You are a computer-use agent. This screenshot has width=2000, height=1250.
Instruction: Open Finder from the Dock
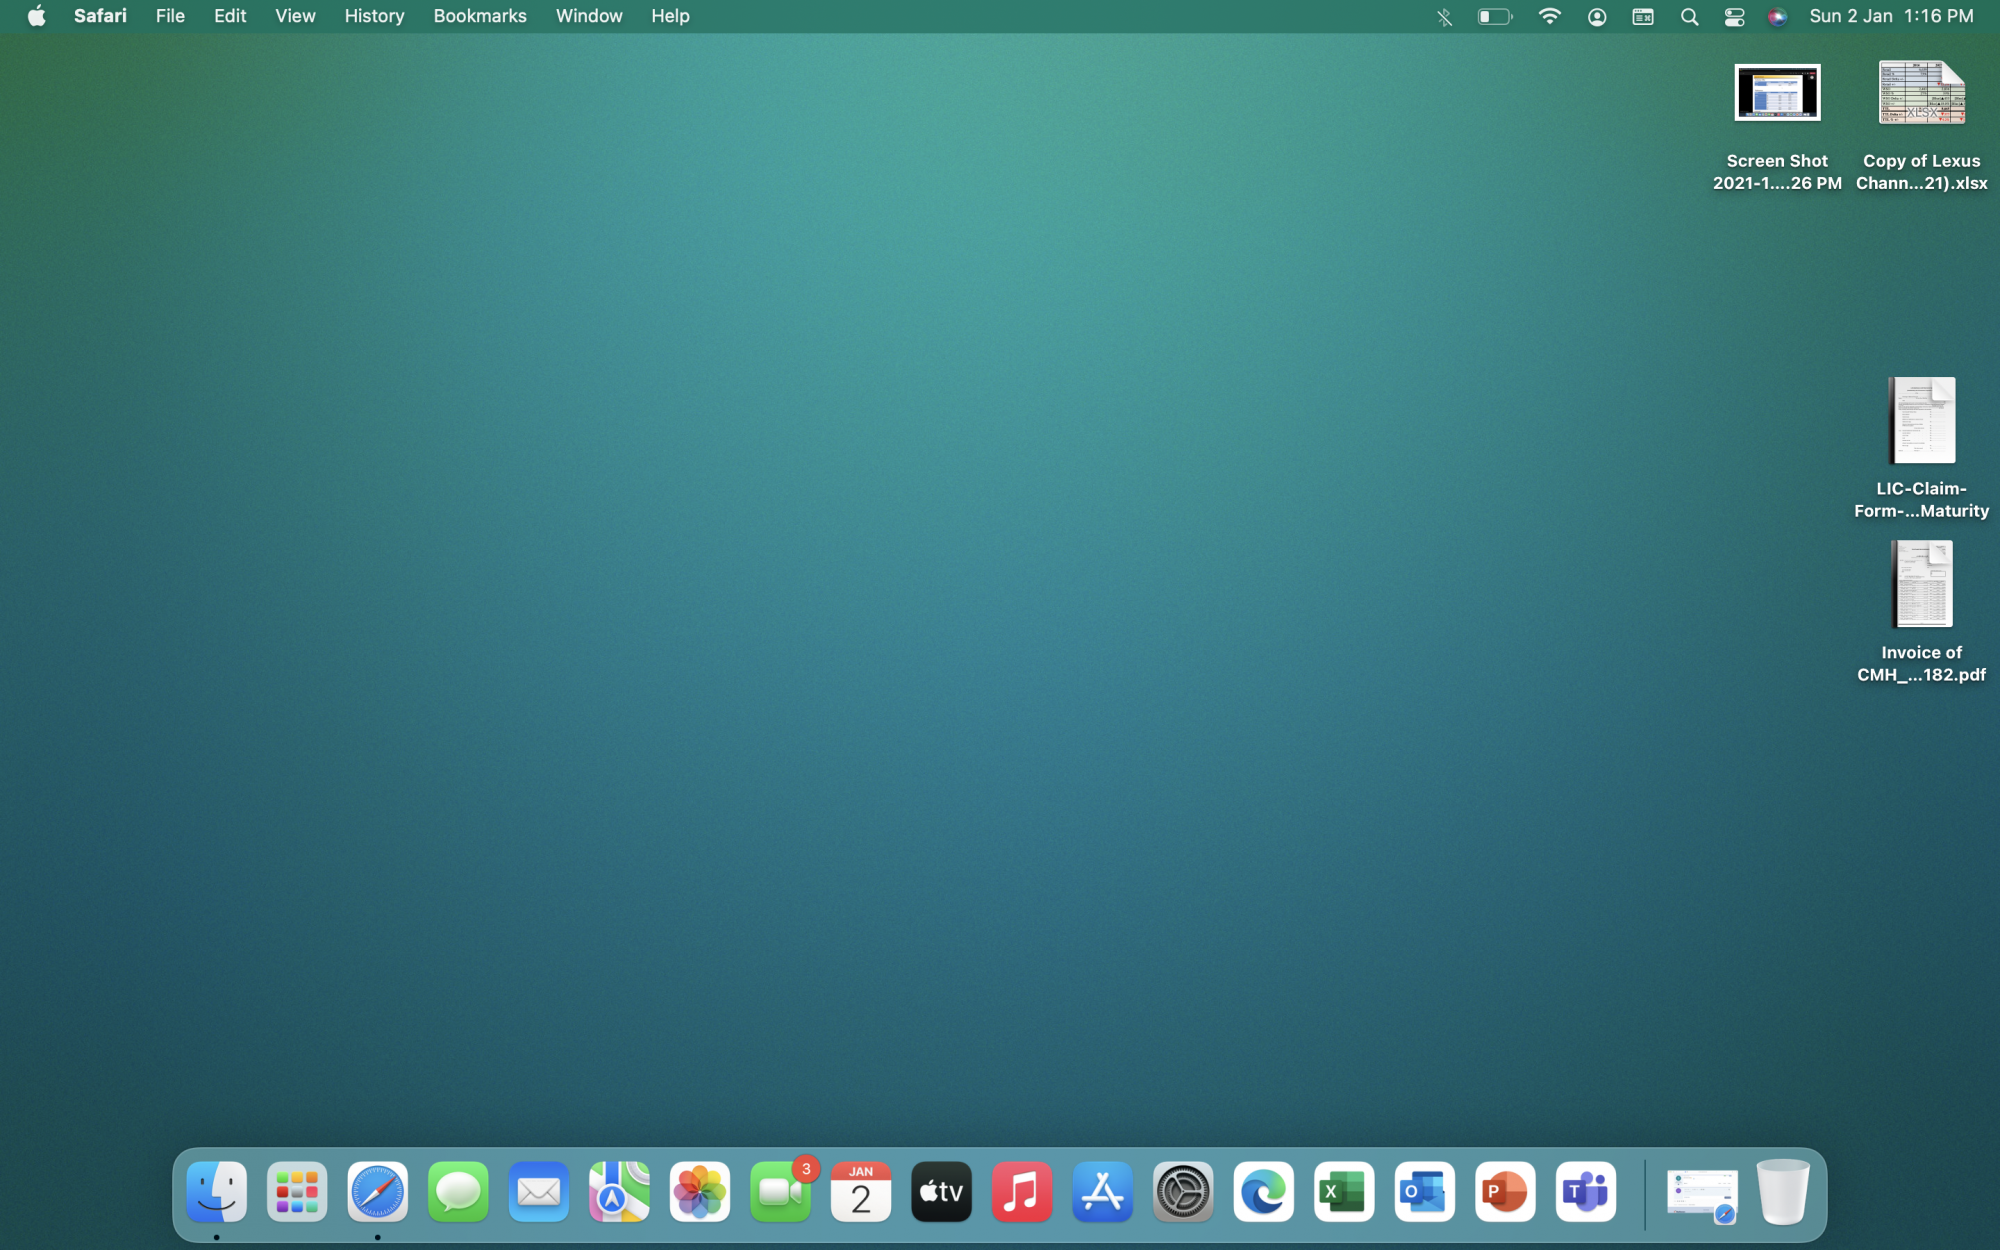[x=216, y=1192]
